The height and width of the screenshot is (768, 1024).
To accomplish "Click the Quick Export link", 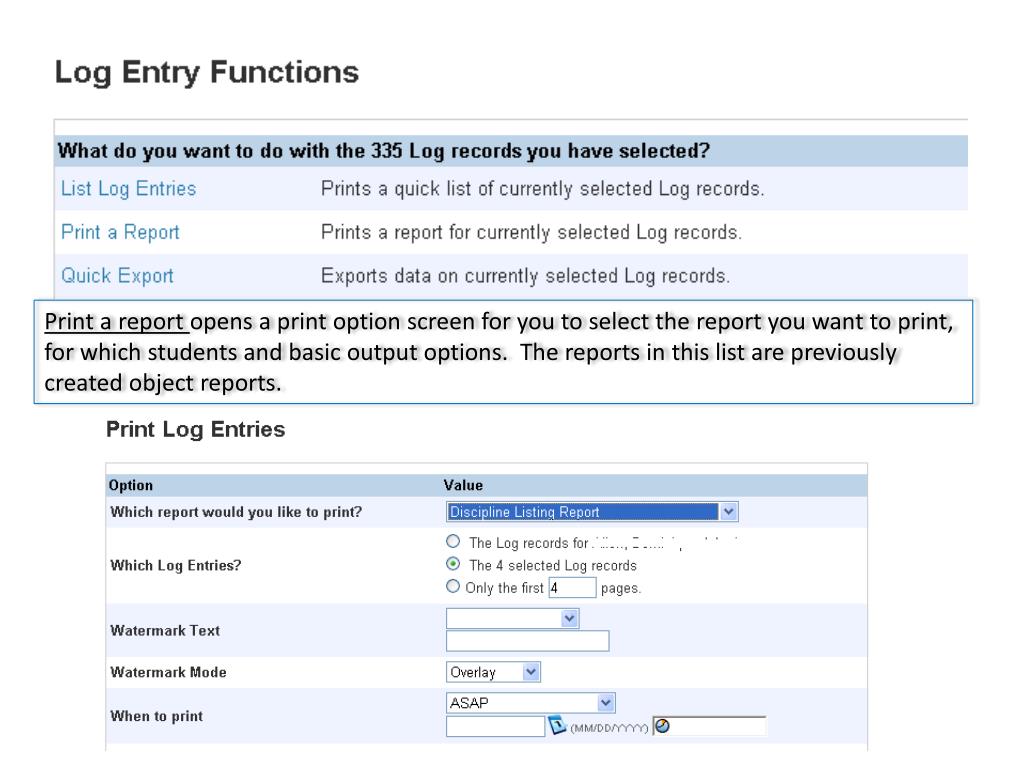I will tap(115, 276).
